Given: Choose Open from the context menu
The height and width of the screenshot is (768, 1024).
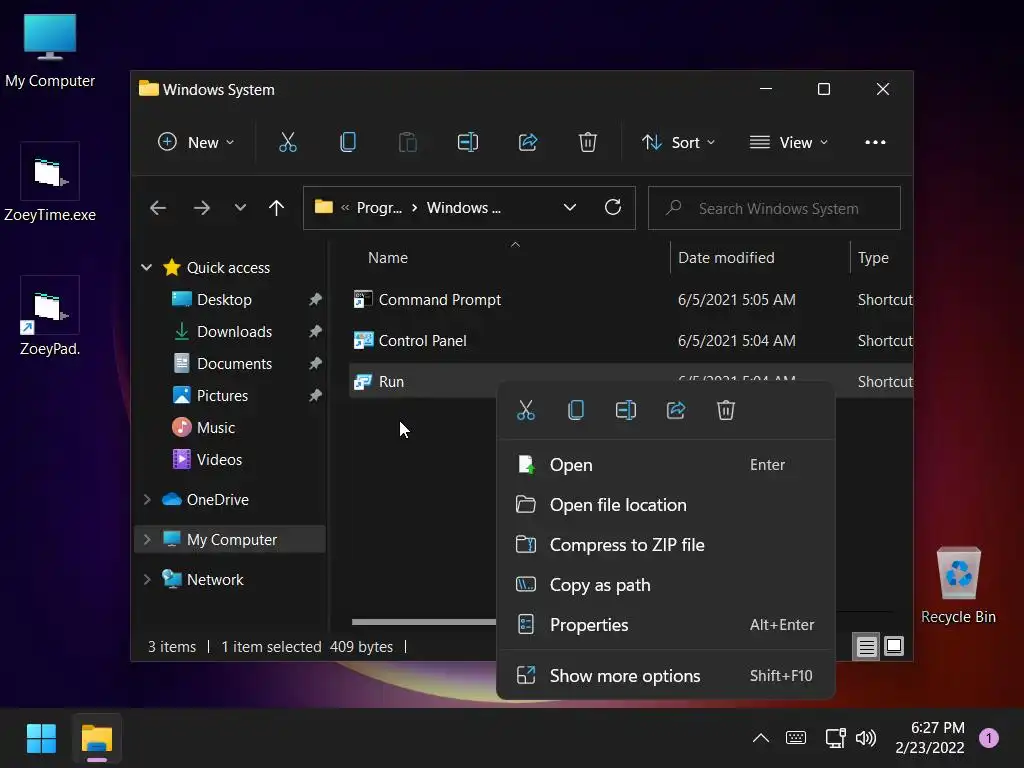Looking at the screenshot, I should [x=665, y=465].
